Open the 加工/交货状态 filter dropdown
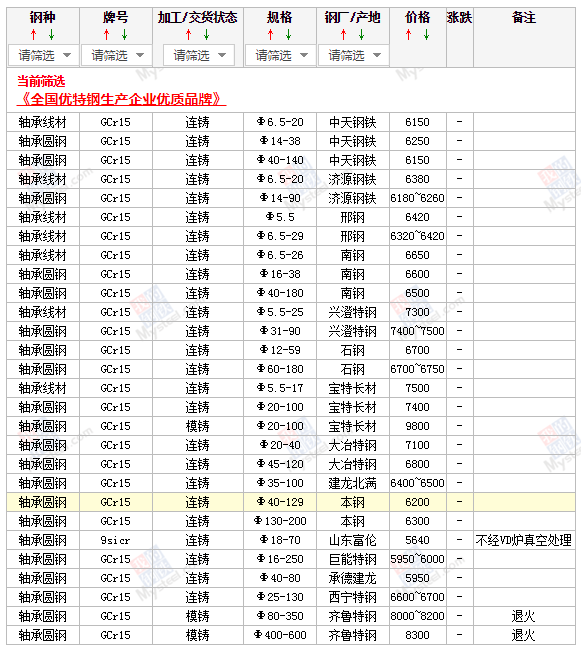This screenshot has width=581, height=649. pyautogui.click(x=199, y=55)
